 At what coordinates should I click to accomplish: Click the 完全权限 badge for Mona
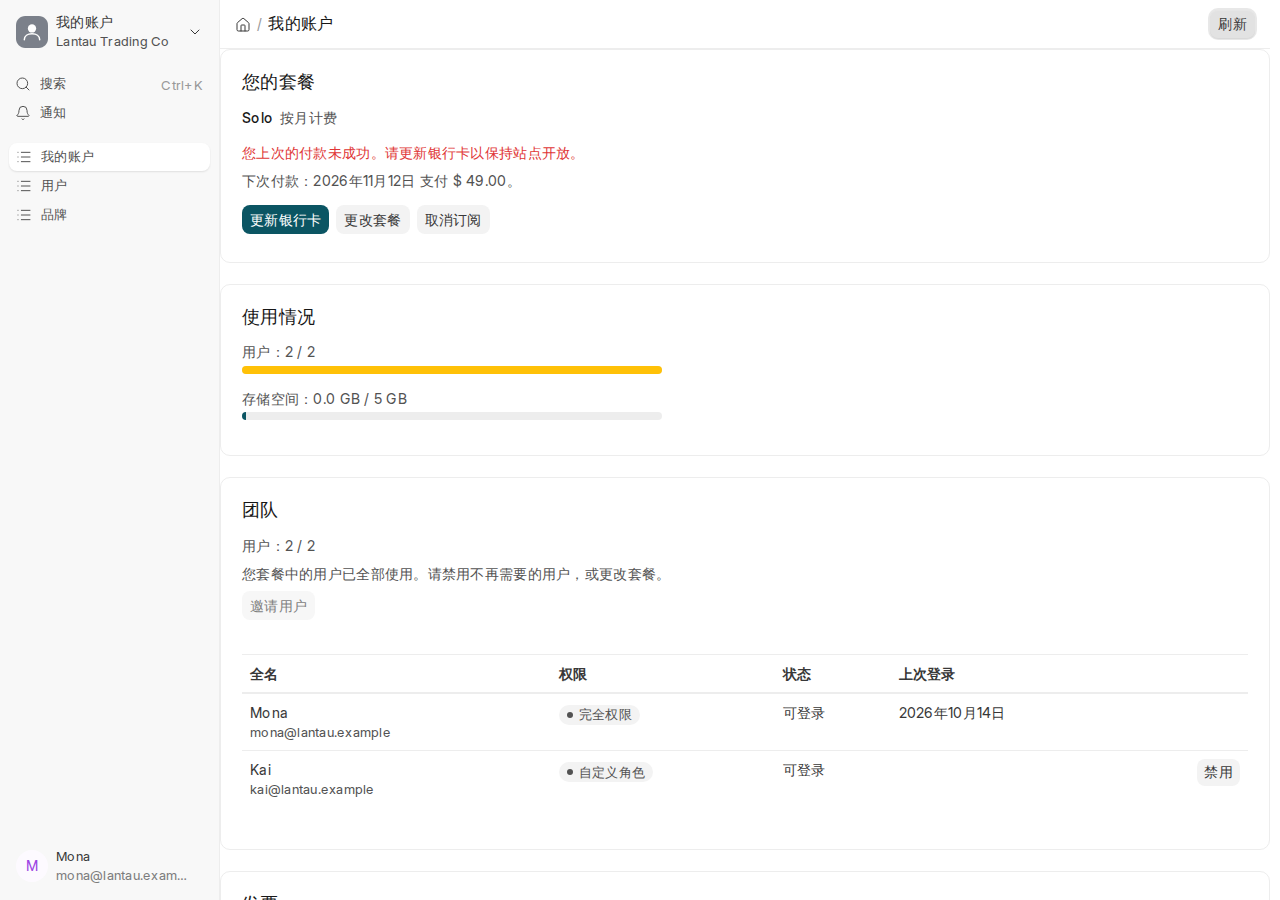coord(599,715)
